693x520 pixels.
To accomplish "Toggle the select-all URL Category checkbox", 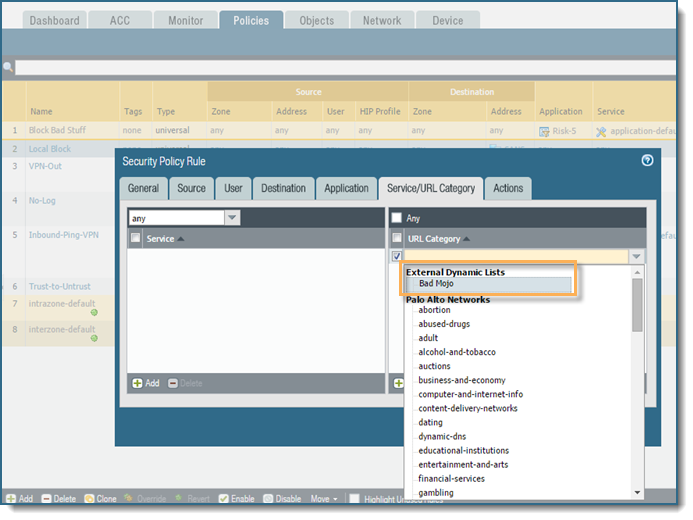I will (x=397, y=238).
